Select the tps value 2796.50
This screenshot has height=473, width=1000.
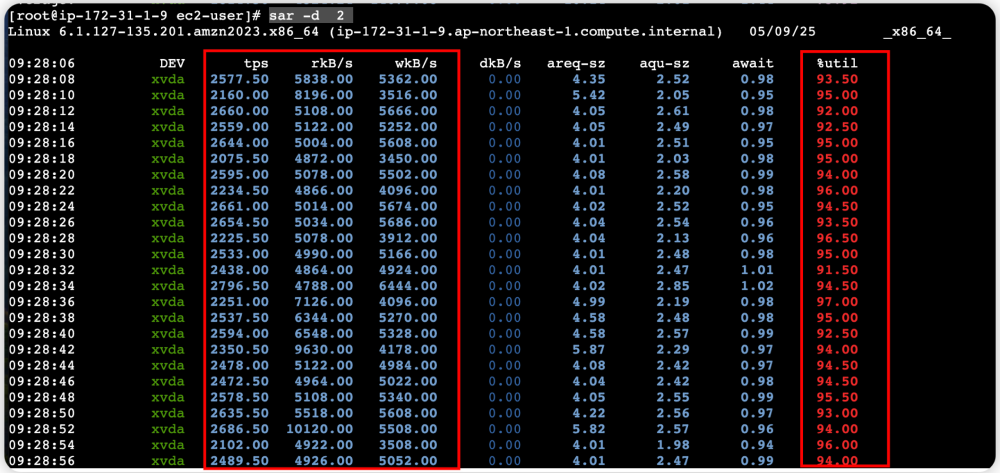pyautogui.click(x=239, y=286)
